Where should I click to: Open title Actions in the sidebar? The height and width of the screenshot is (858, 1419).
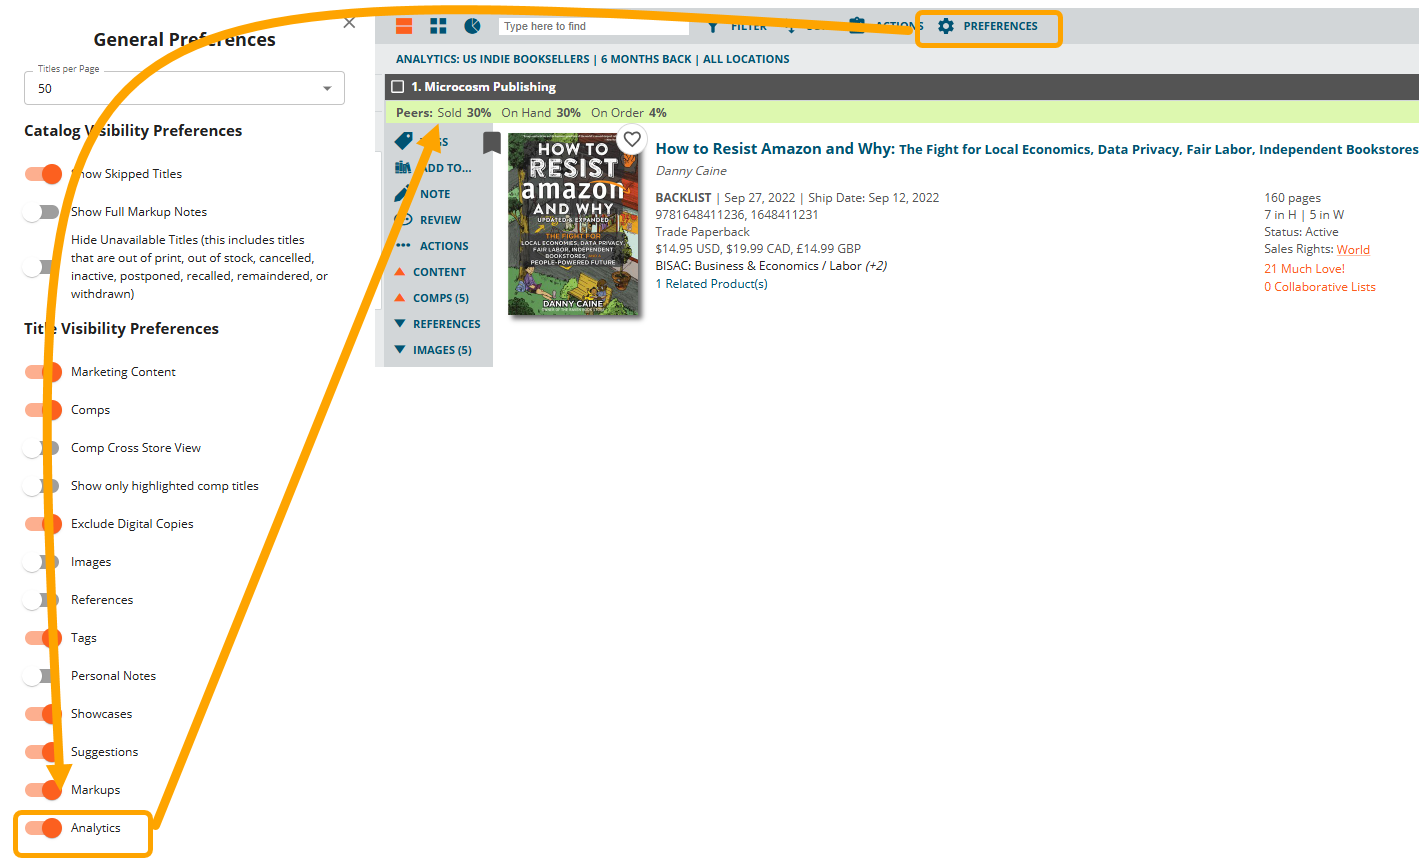click(x=444, y=246)
